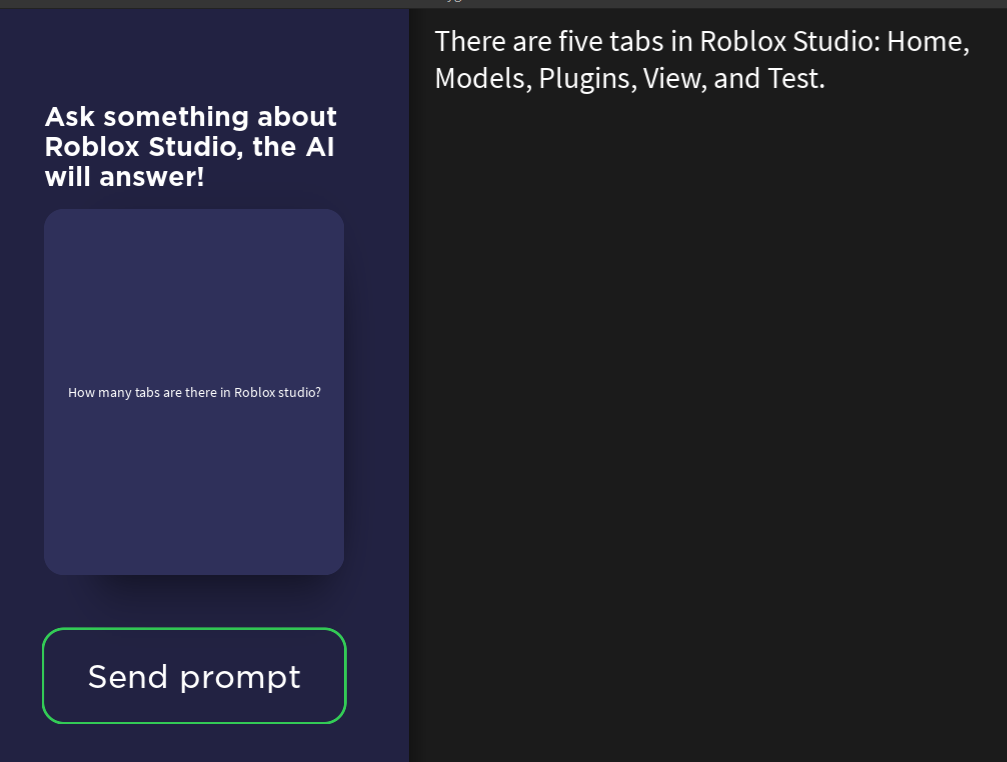Focus the prompt text input box
1007x762 pixels.
[x=194, y=392]
